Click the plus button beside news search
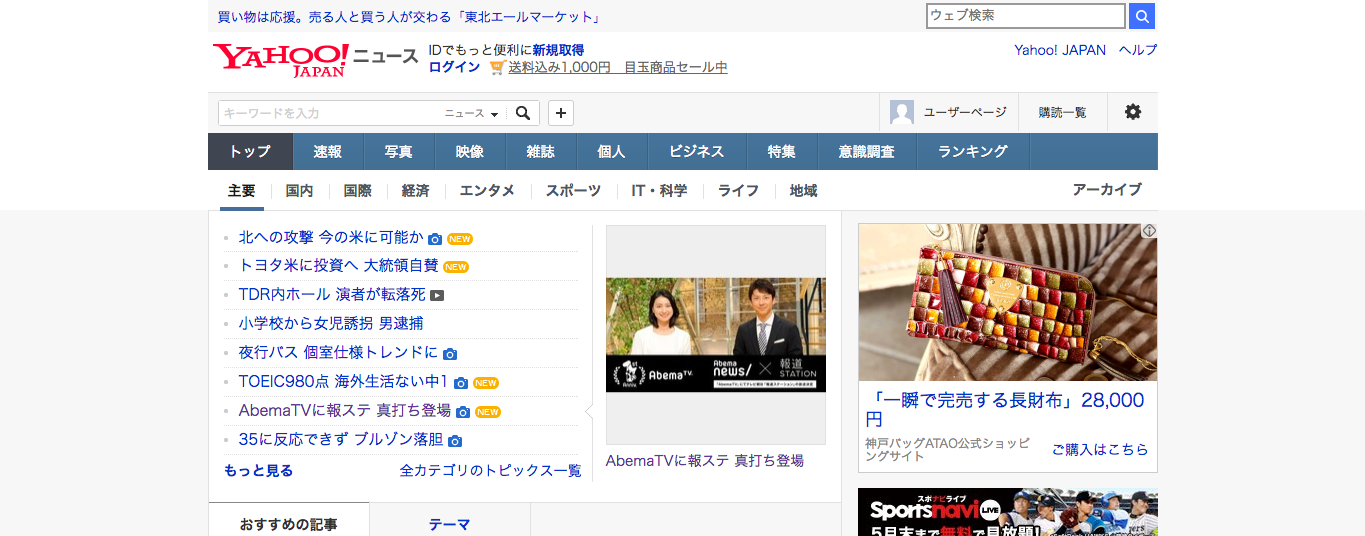 tap(561, 113)
